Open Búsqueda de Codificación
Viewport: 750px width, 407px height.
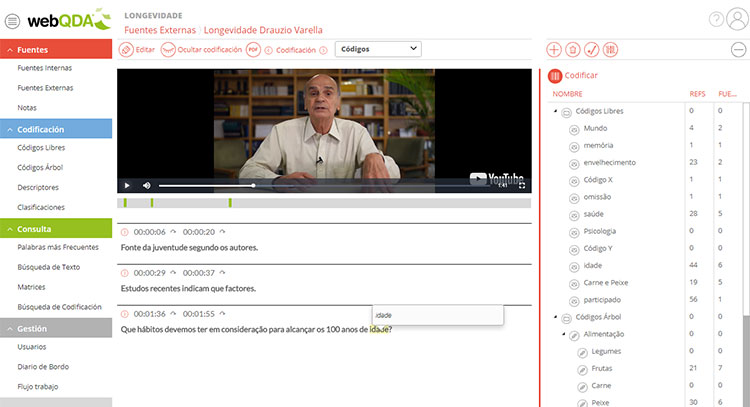(59, 307)
